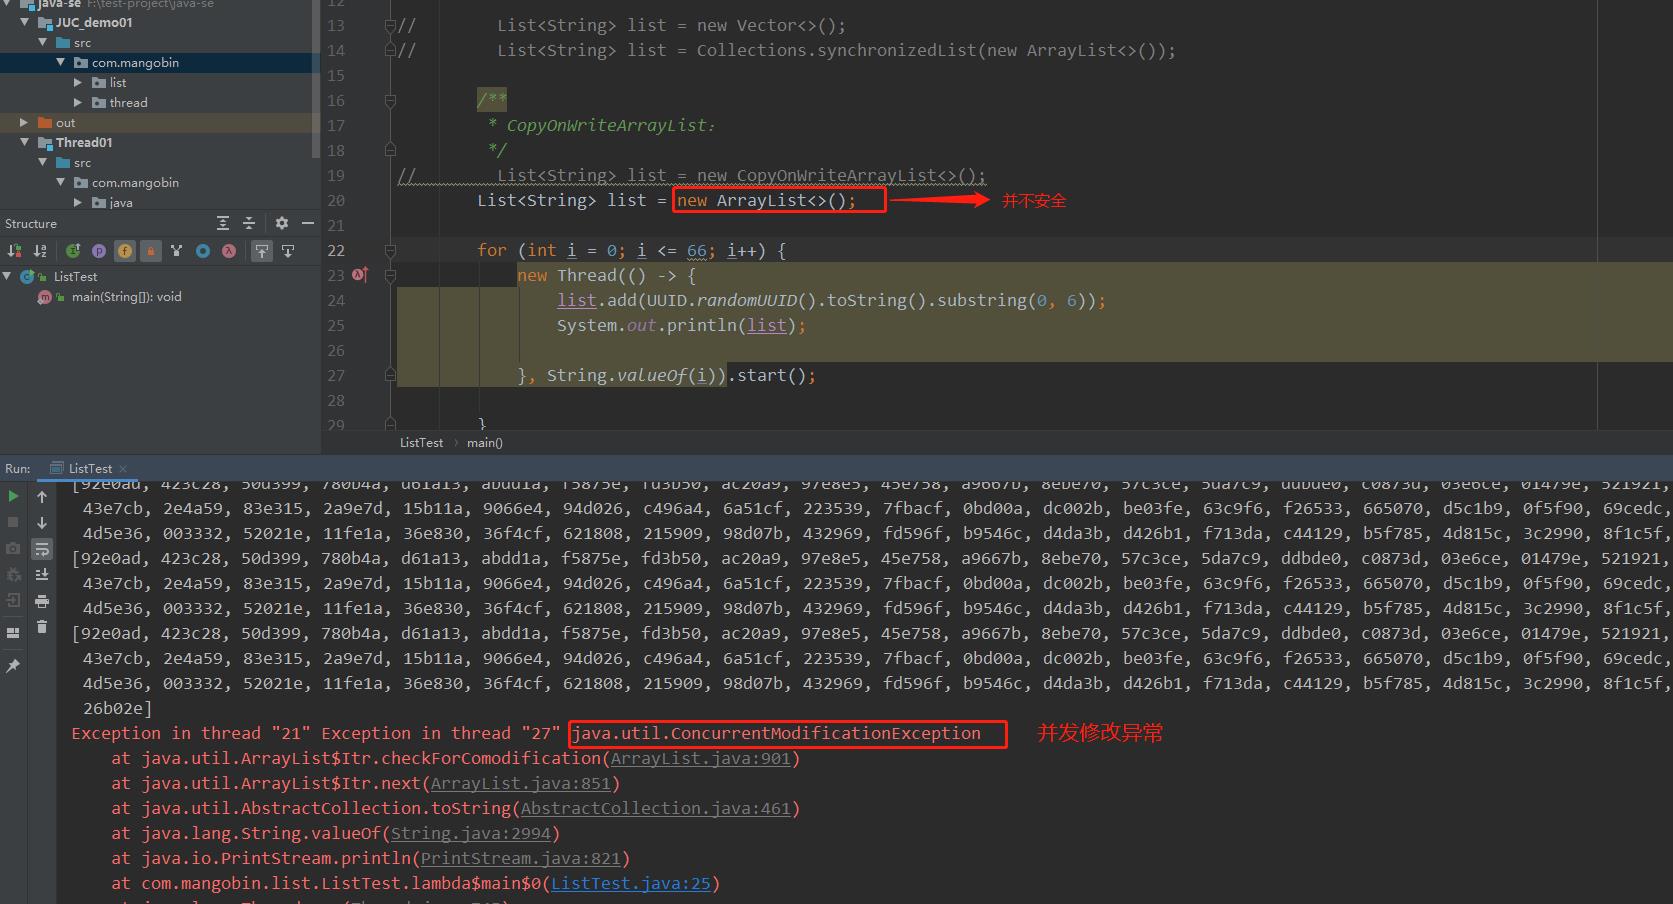Sort structure by visibility
Viewport: 1673px width, 904px height.
tap(14, 251)
